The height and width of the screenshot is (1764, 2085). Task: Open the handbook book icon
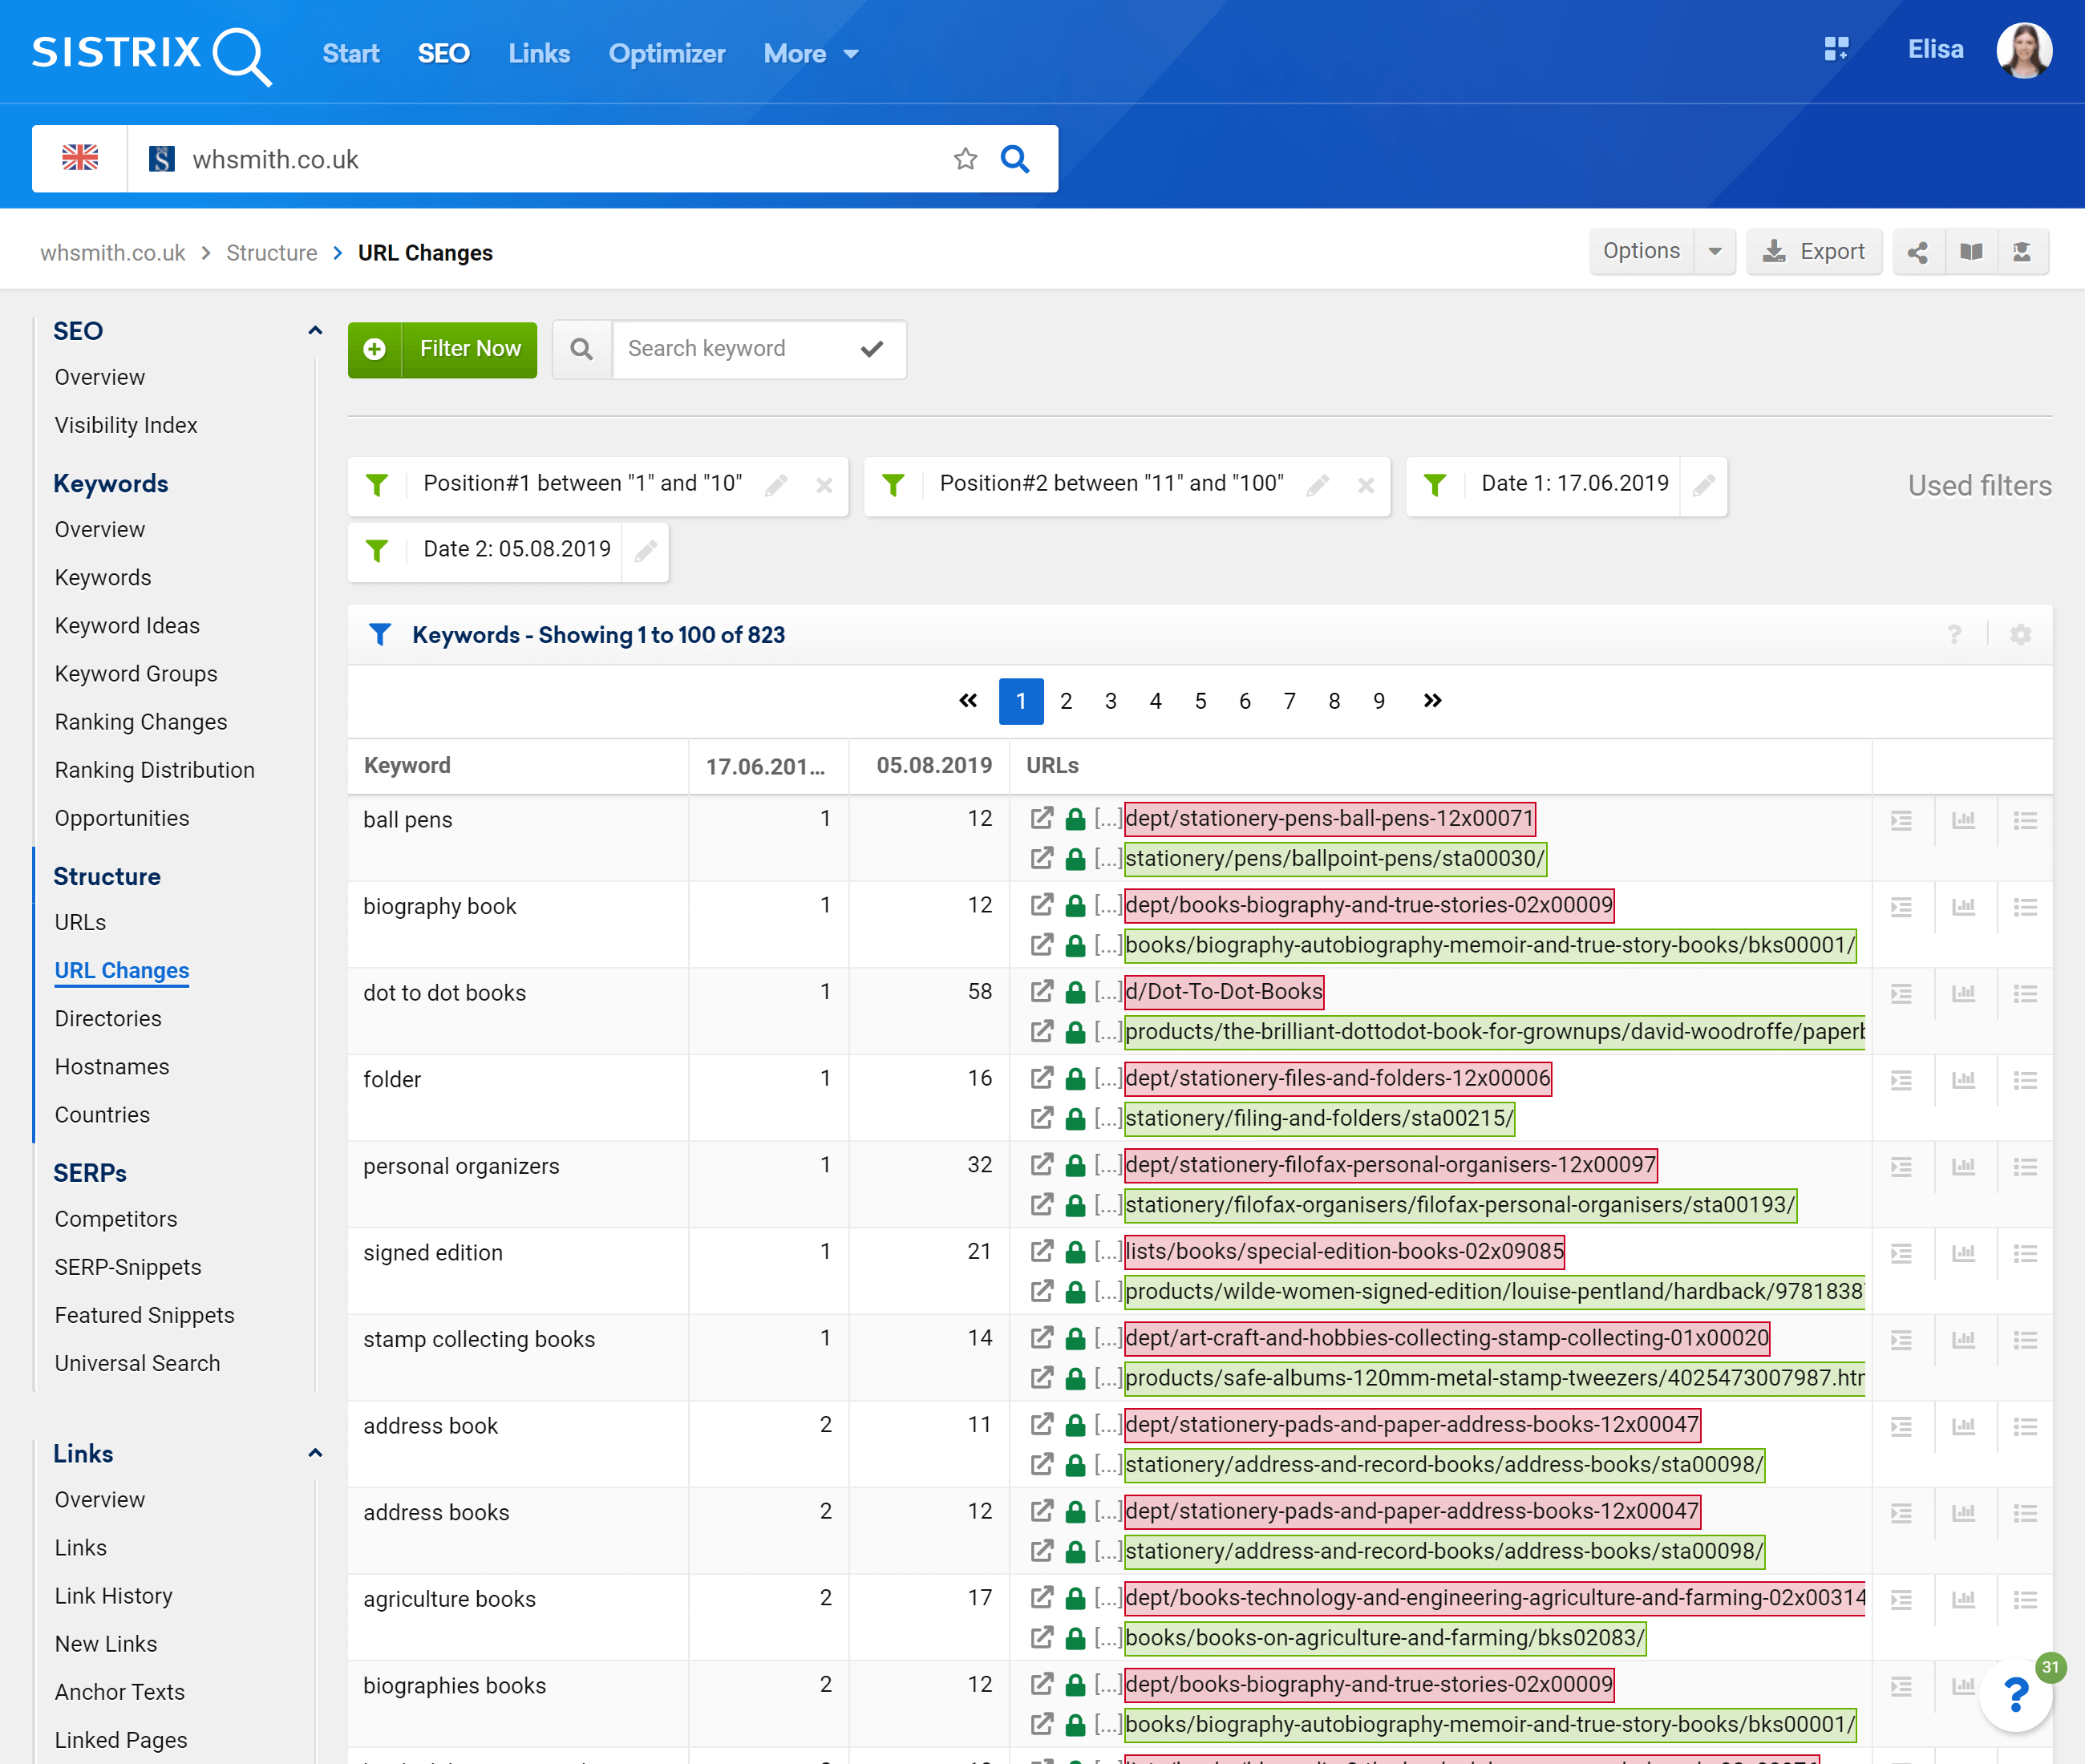click(x=1971, y=252)
